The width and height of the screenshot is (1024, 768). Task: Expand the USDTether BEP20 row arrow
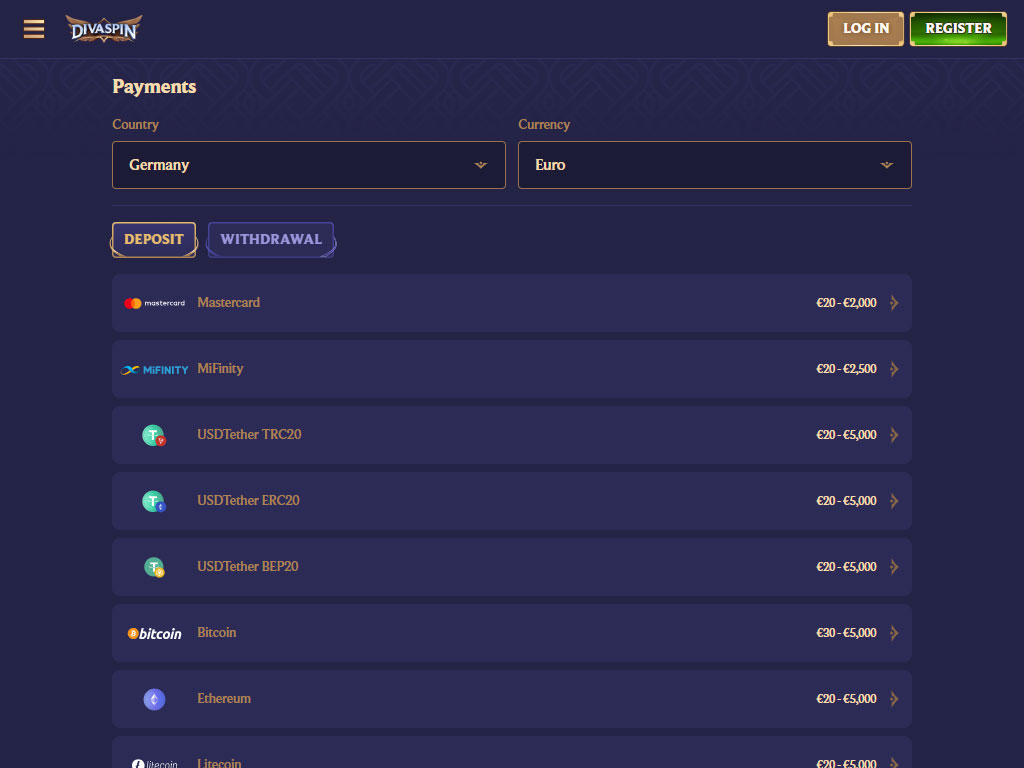pyautogui.click(x=894, y=567)
